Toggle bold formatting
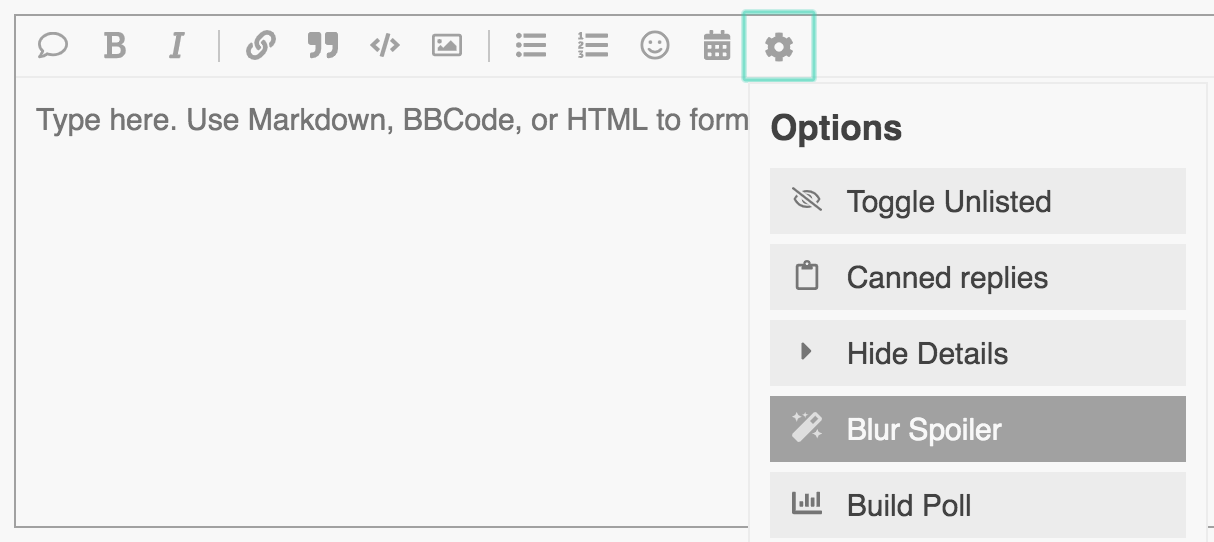The width and height of the screenshot is (1214, 542). tap(115, 45)
